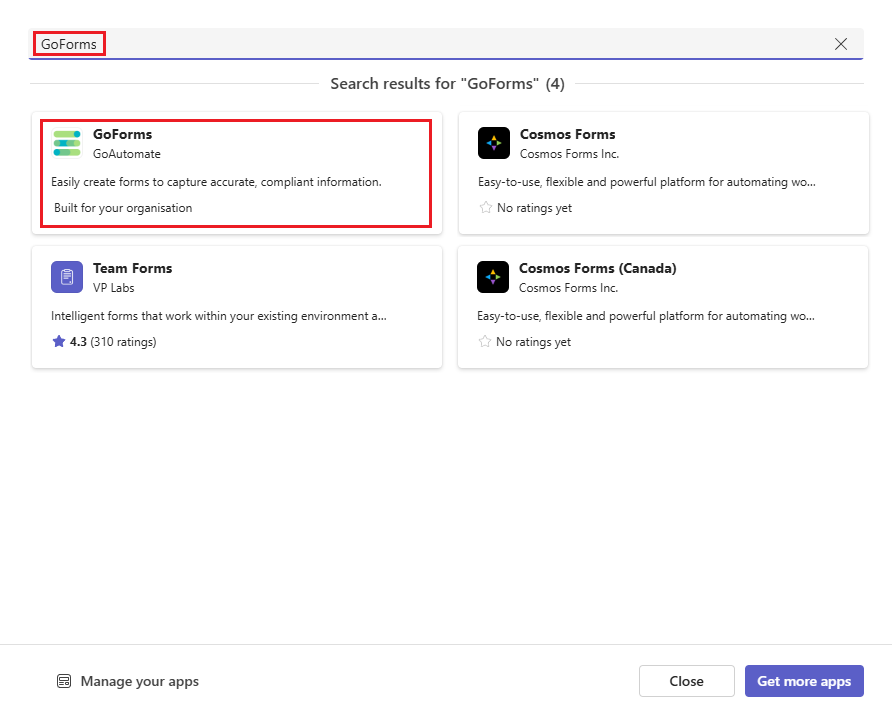This screenshot has height=710, width=892.
Task: Open Manage your apps link
Action: click(x=139, y=681)
